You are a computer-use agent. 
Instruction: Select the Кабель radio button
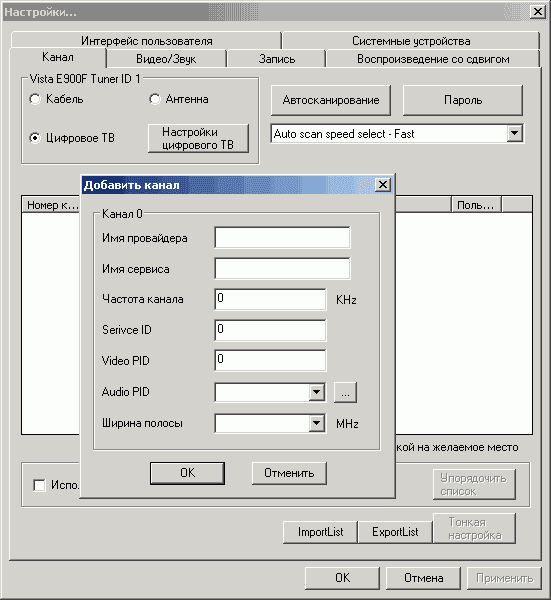pos(35,99)
